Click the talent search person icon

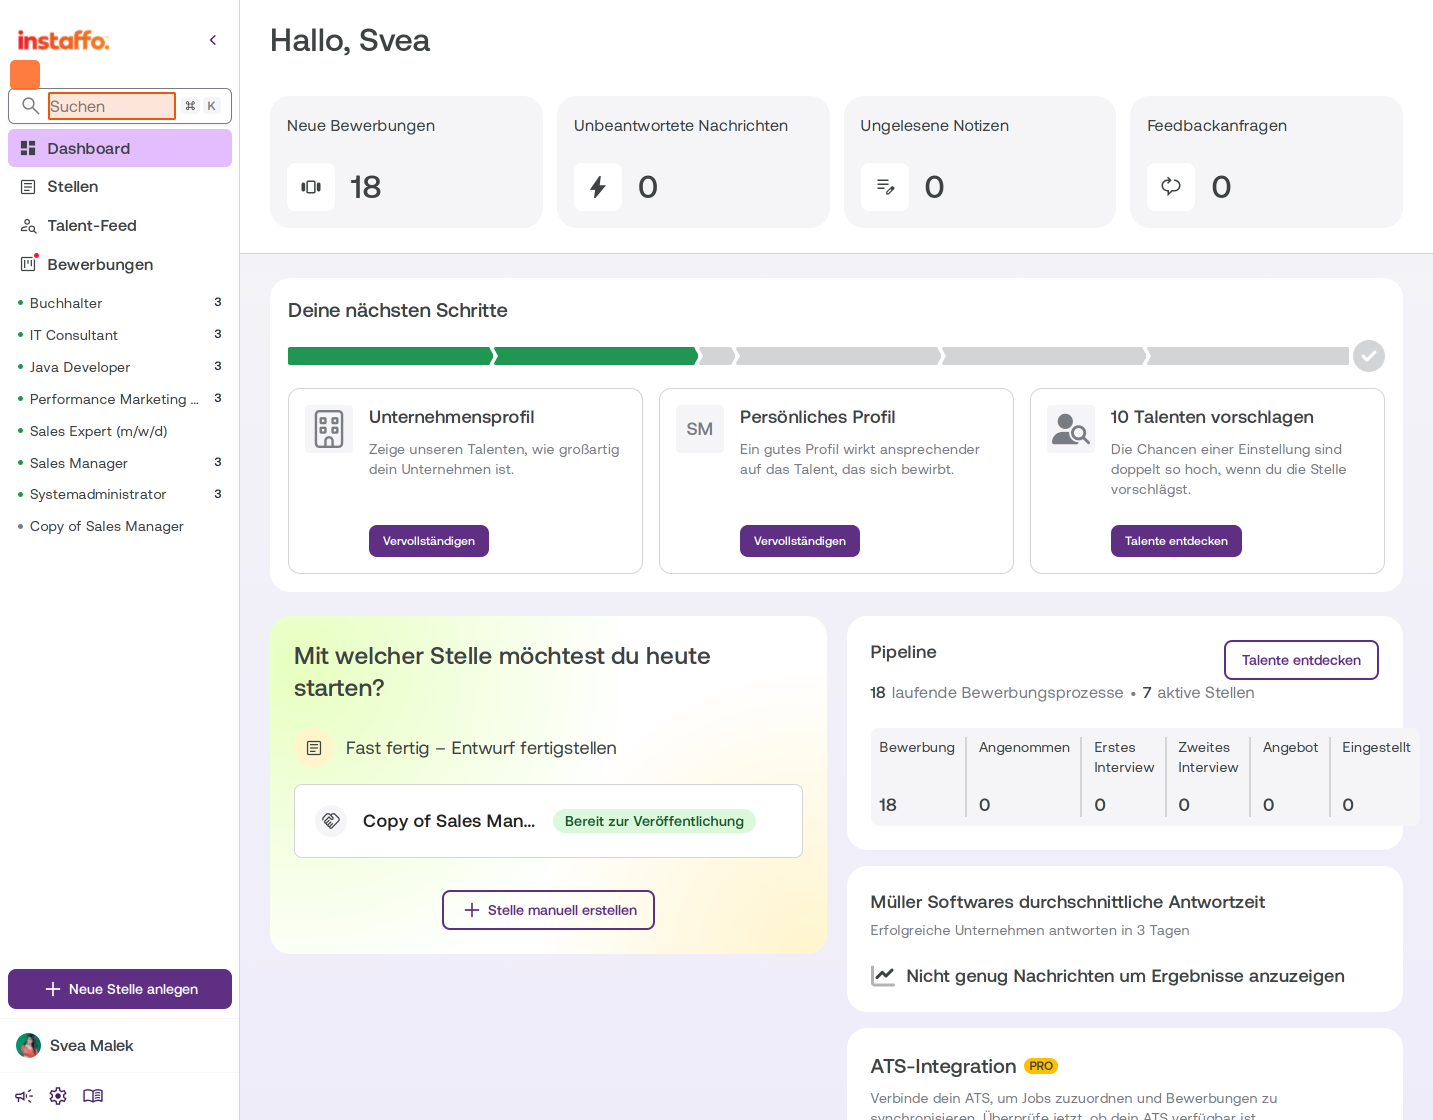[1071, 429]
